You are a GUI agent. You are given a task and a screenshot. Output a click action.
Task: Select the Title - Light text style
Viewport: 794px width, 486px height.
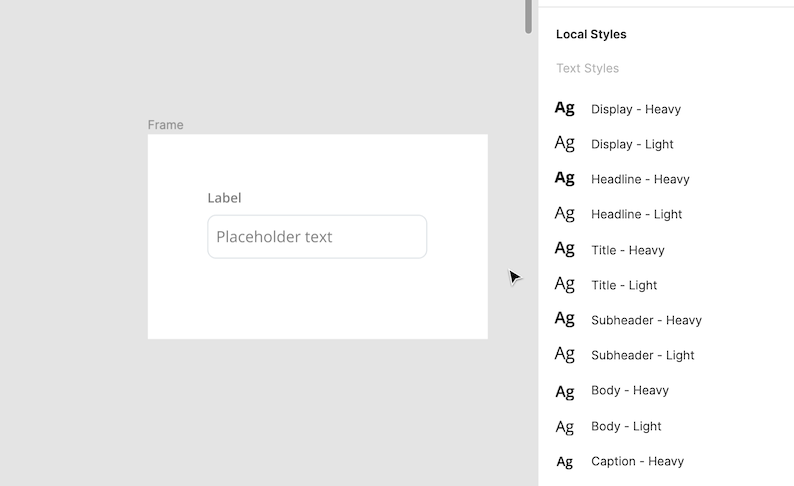click(624, 285)
